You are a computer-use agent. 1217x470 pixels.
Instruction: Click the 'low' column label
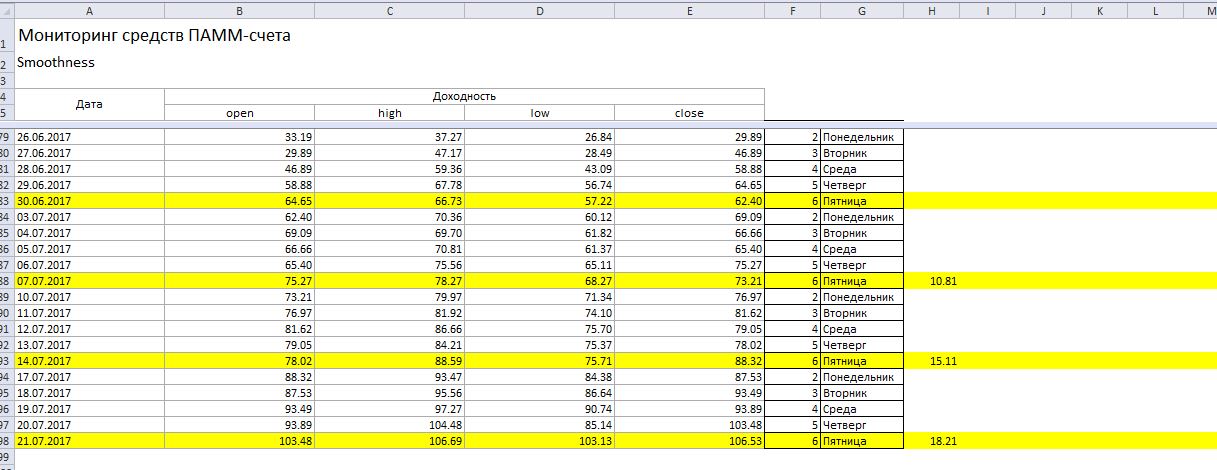(540, 113)
